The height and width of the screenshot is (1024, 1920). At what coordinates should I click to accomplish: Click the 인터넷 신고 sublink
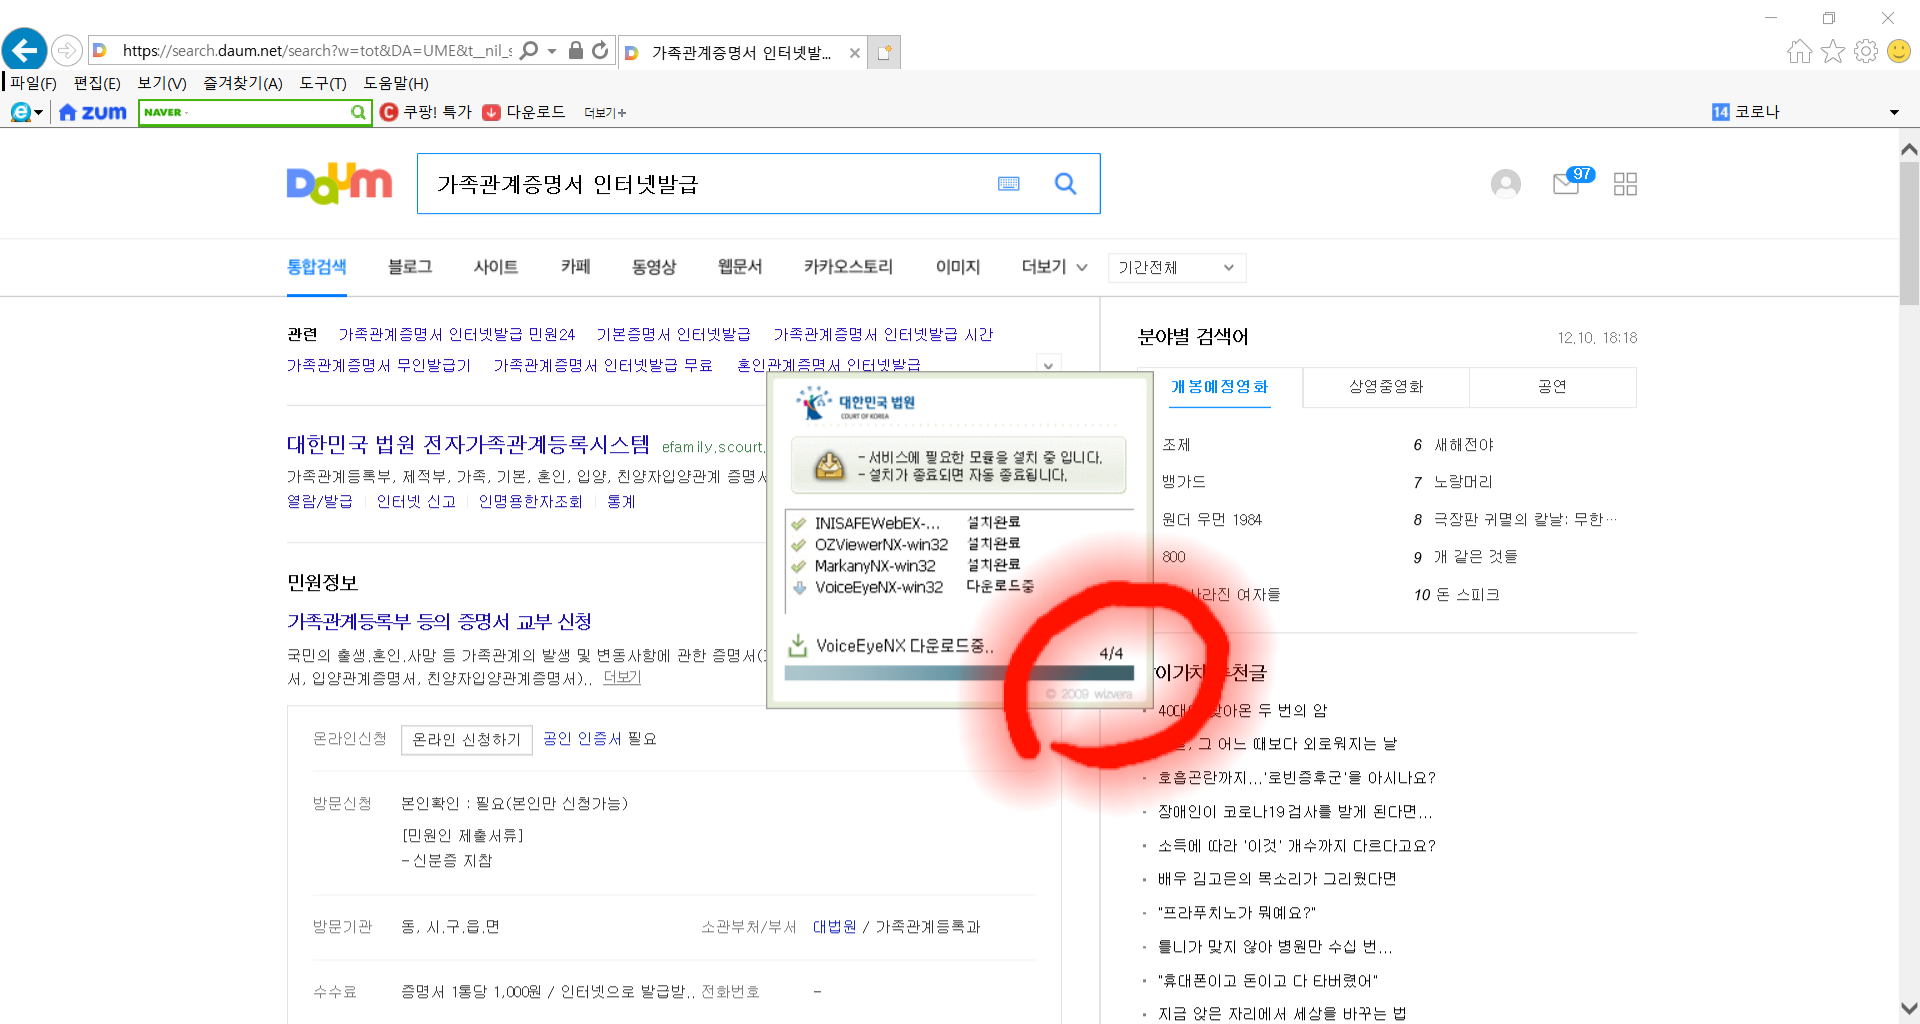click(x=416, y=501)
